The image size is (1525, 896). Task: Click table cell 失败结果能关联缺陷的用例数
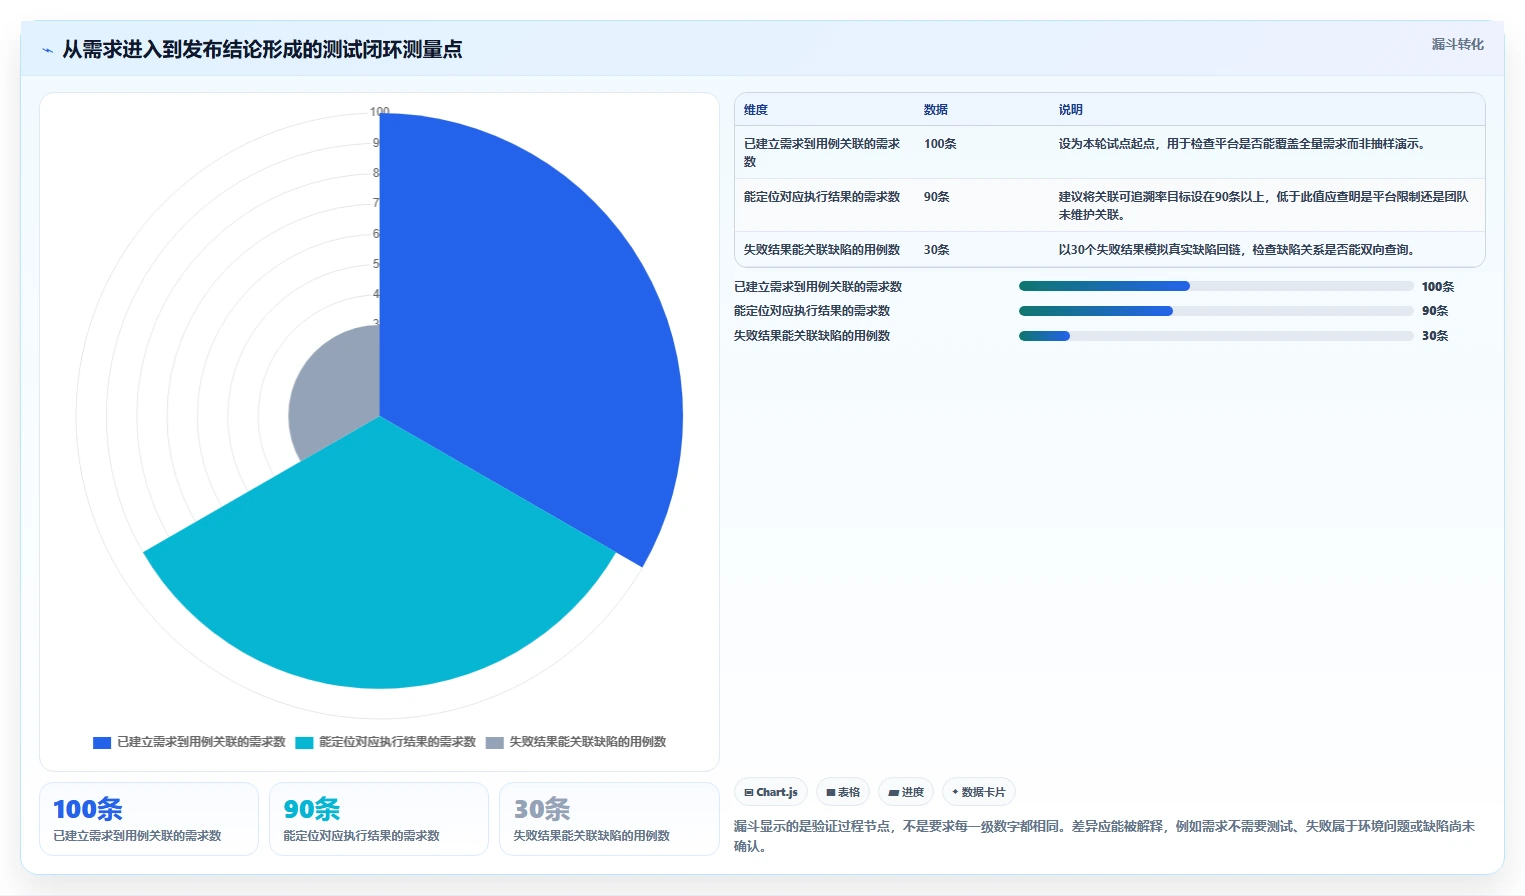(822, 250)
